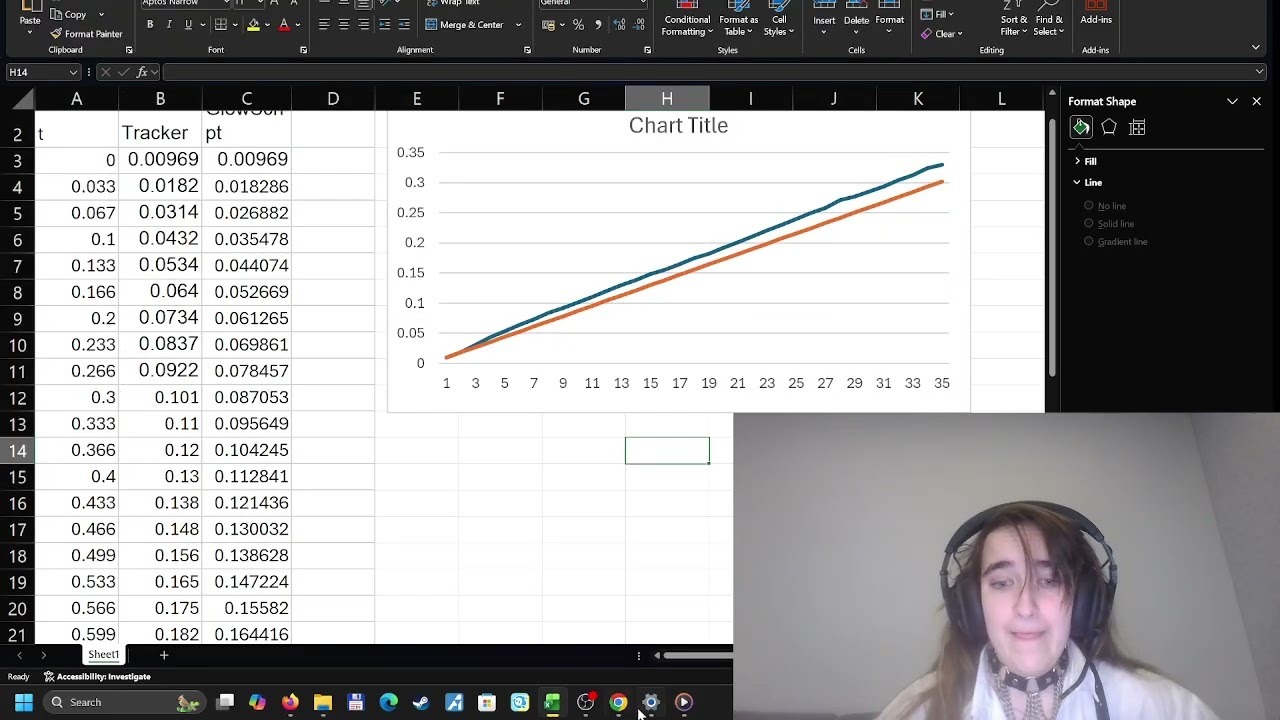Screen dimensions: 1280x720
Task: Select the Solid line radio option
Action: click(x=1089, y=224)
